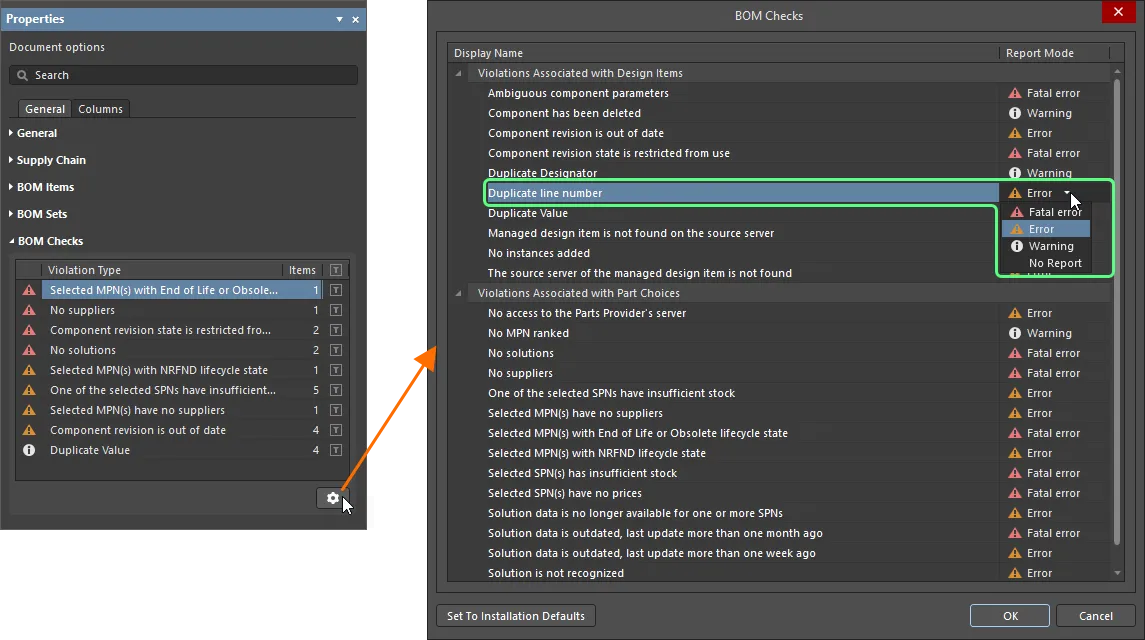Click the BOM Checks dialog vertical scrollbar

1118,300
